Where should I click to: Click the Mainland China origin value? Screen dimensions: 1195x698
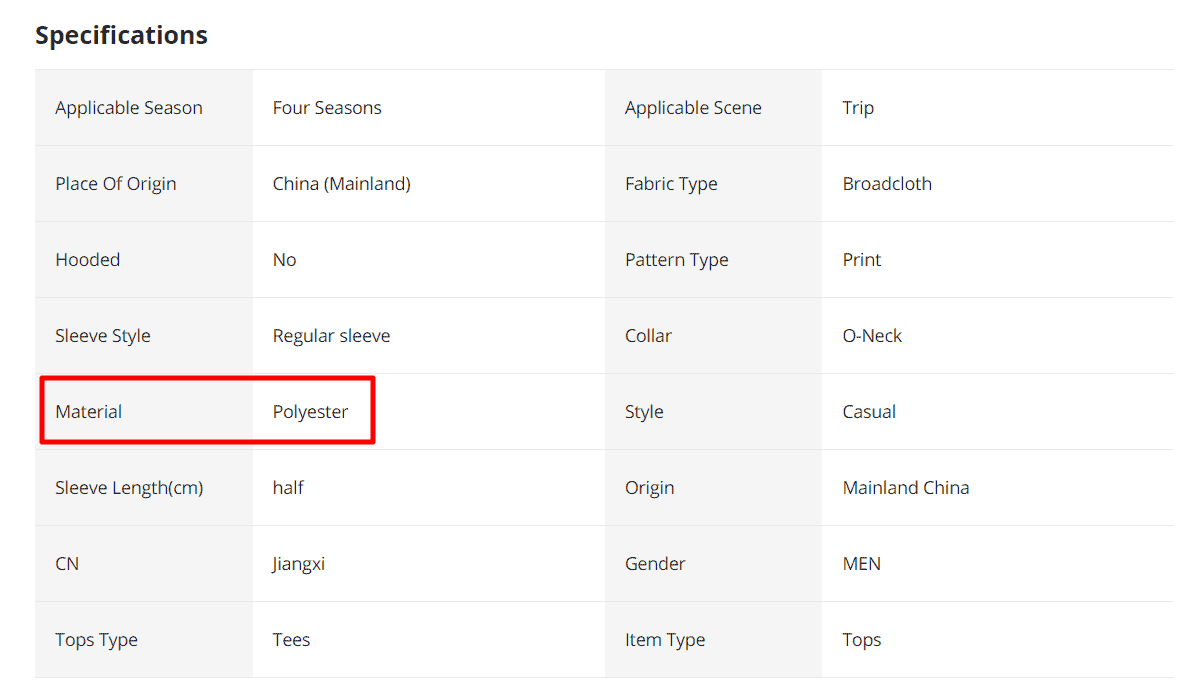pyautogui.click(x=906, y=488)
